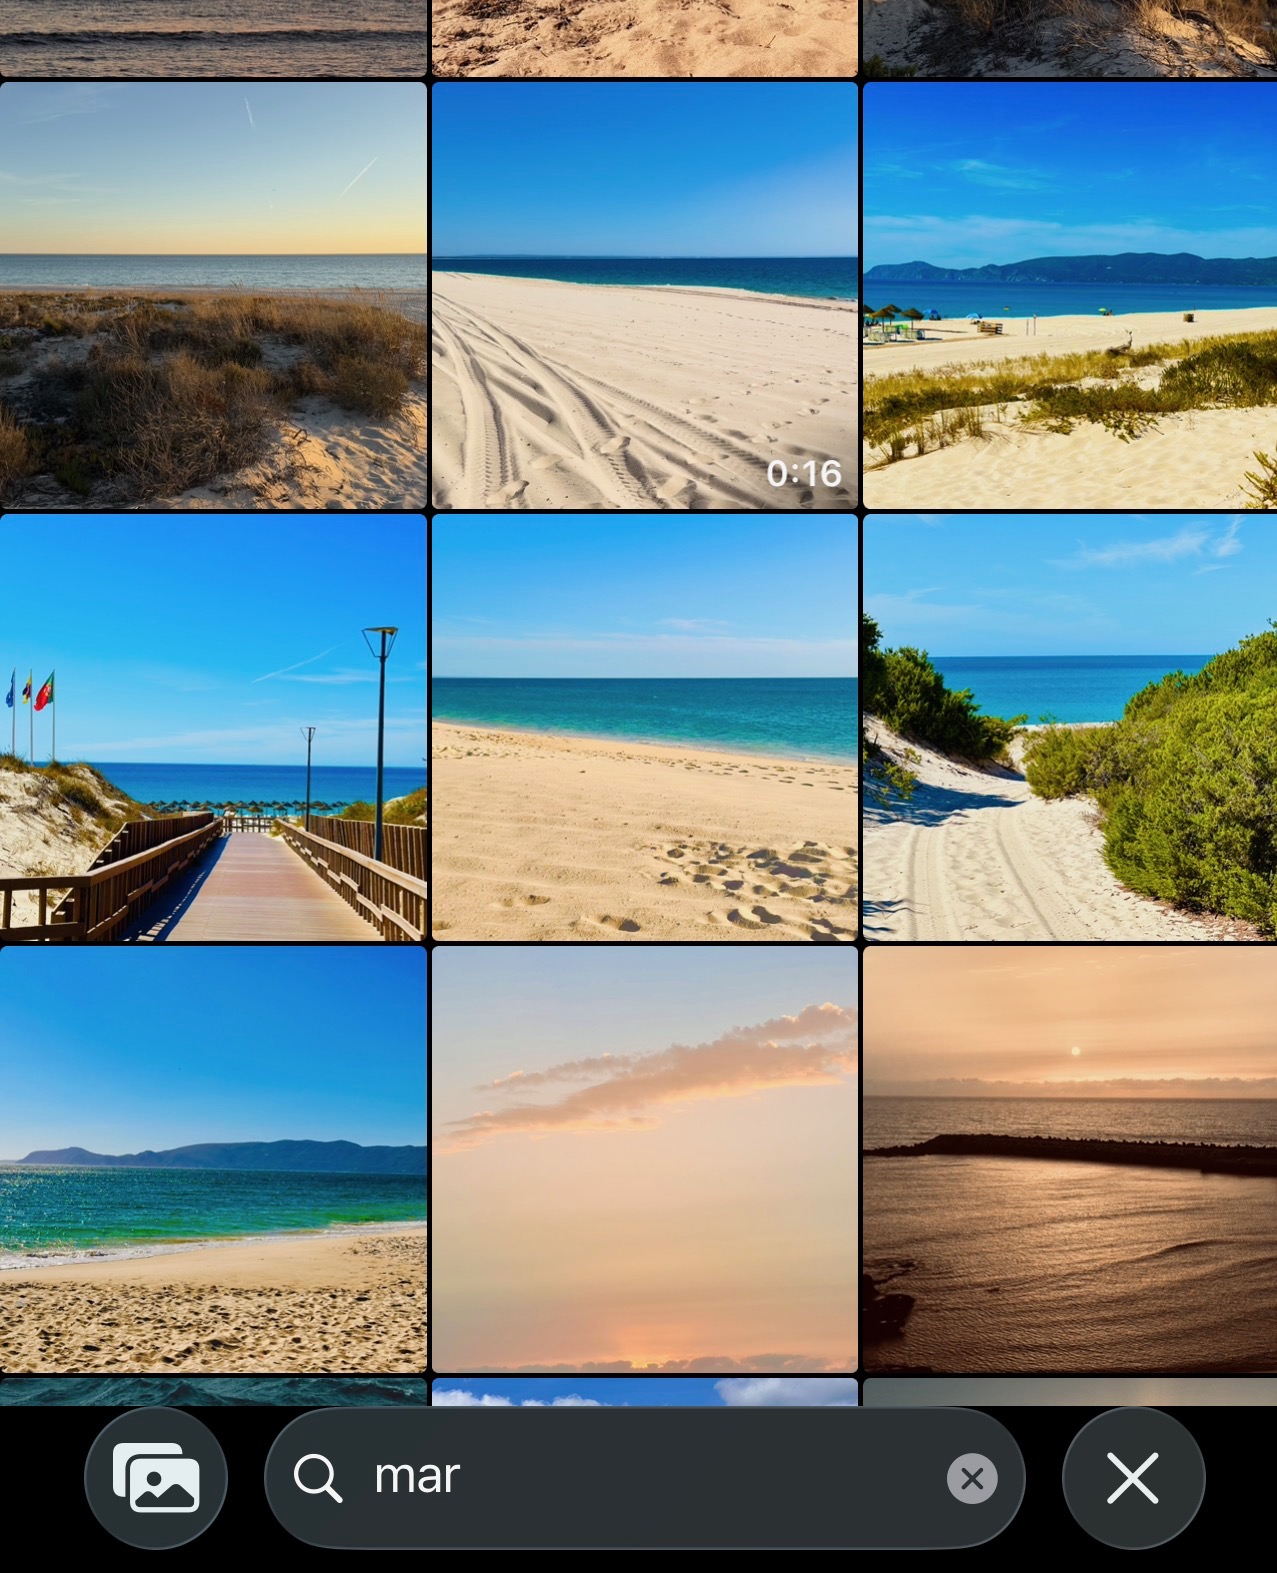Tap the video duration label 0:16

803,473
